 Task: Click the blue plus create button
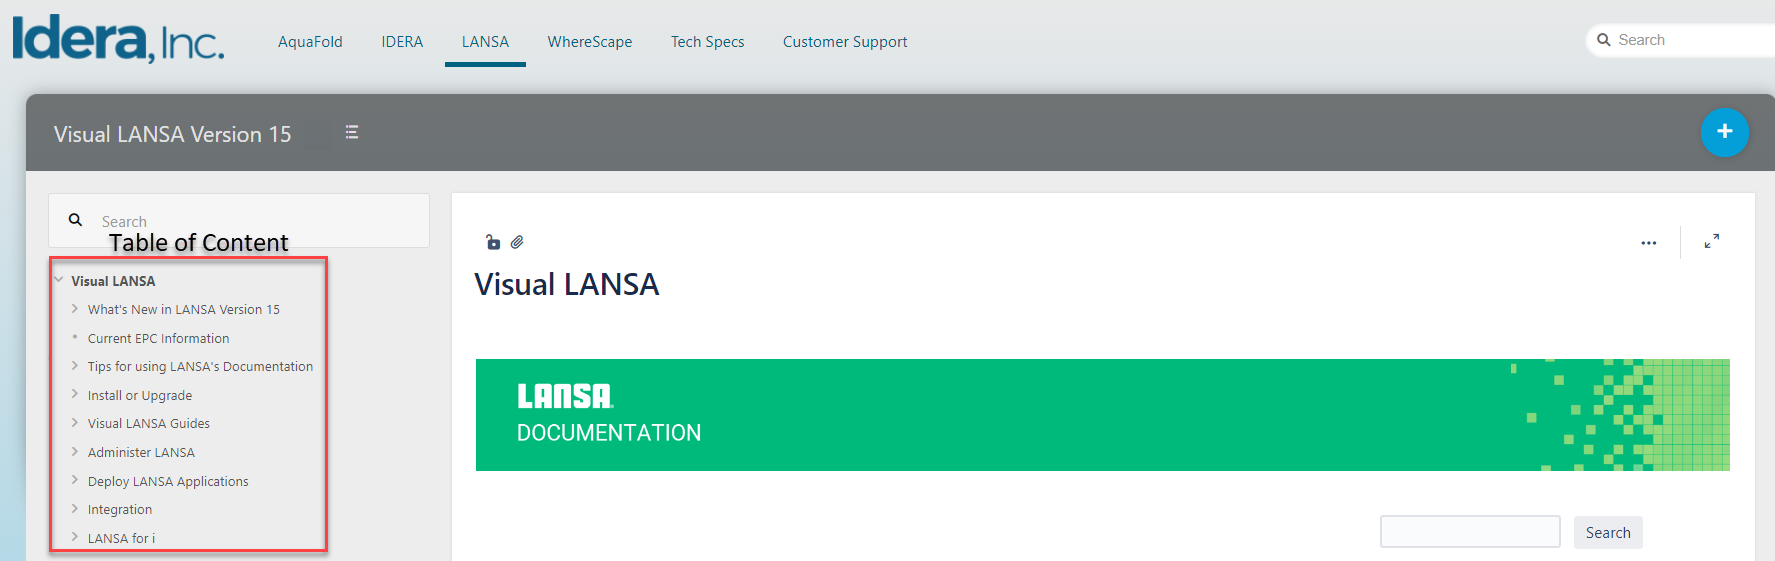1724,132
